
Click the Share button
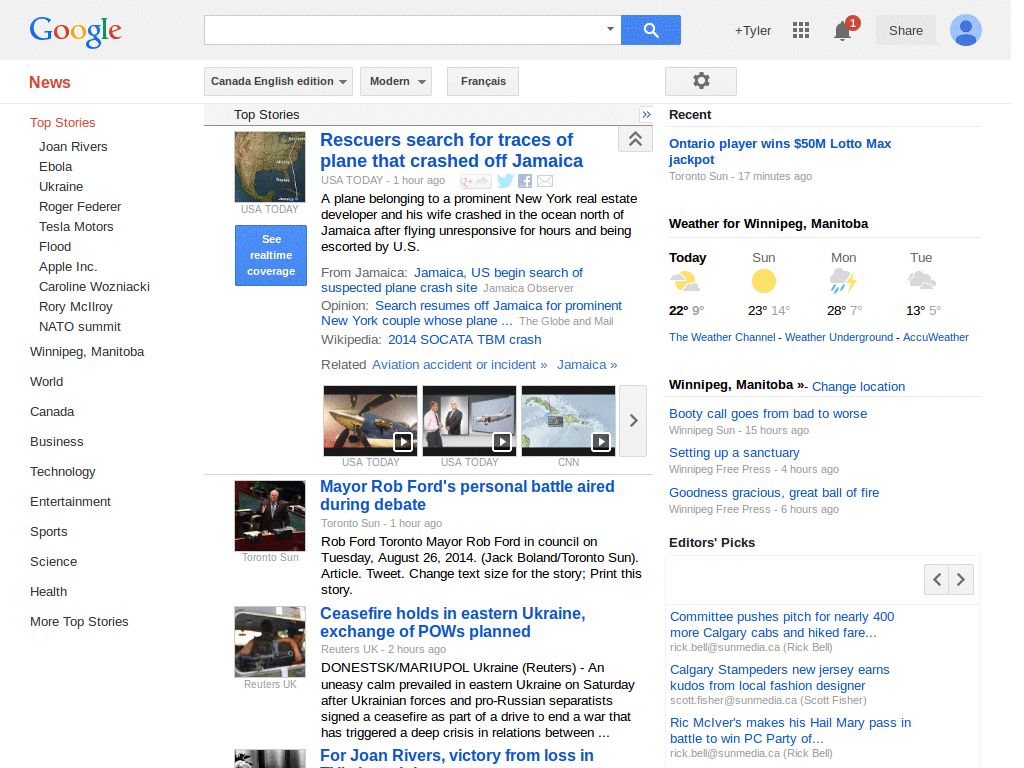906,31
